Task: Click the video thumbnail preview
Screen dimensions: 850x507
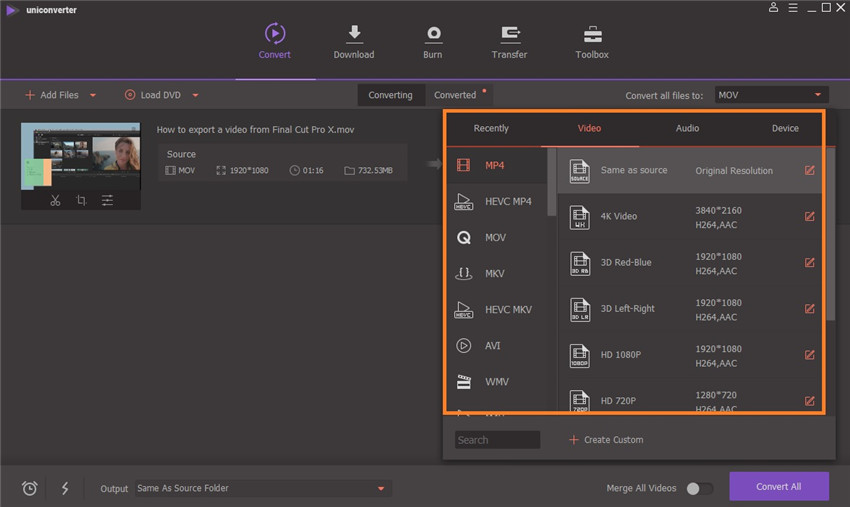Action: [81, 156]
